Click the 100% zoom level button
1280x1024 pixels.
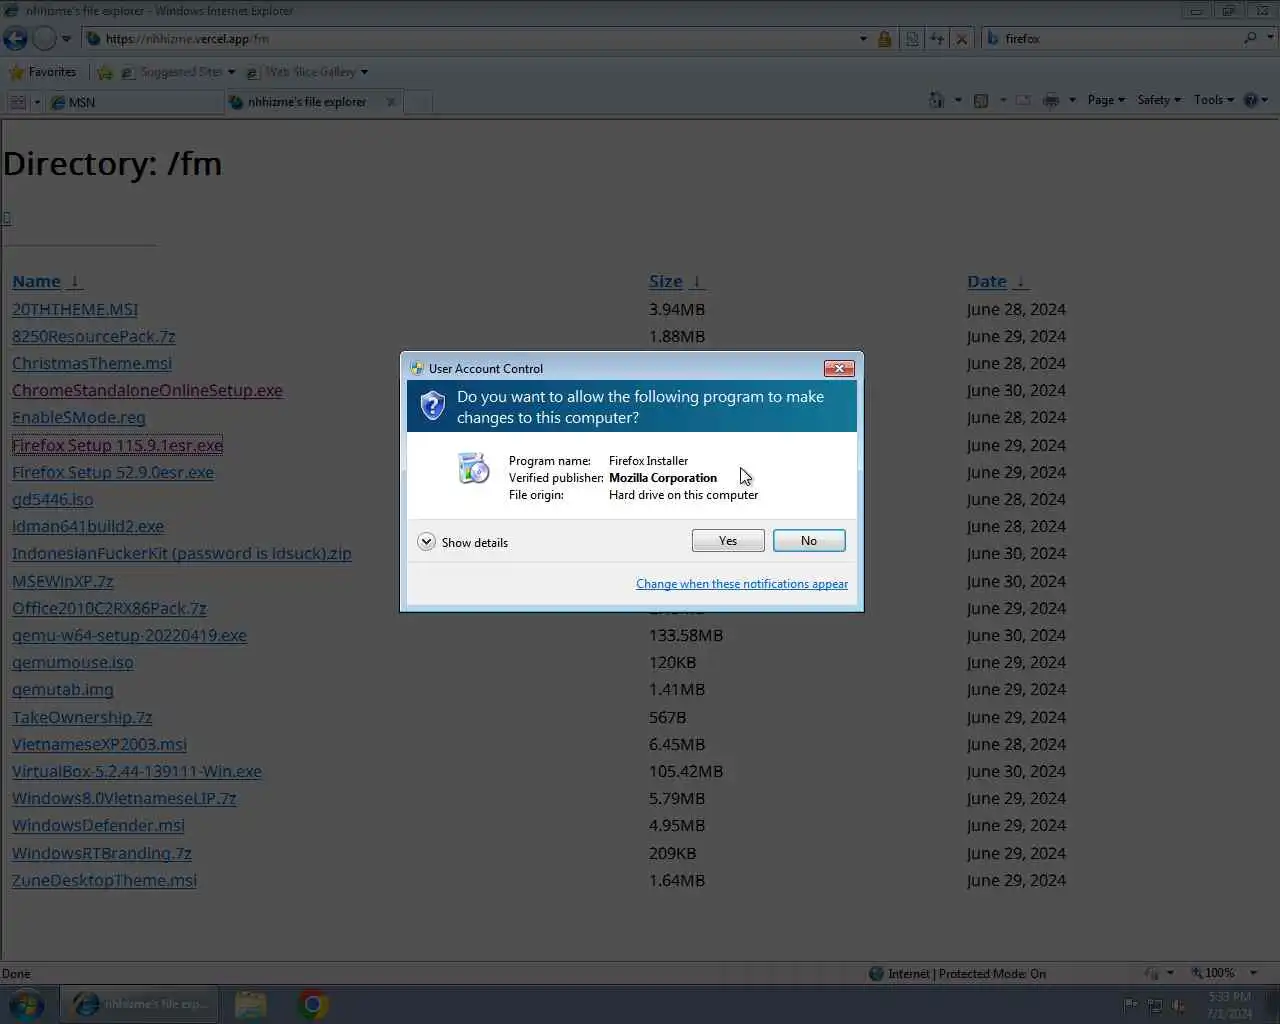(1213, 973)
